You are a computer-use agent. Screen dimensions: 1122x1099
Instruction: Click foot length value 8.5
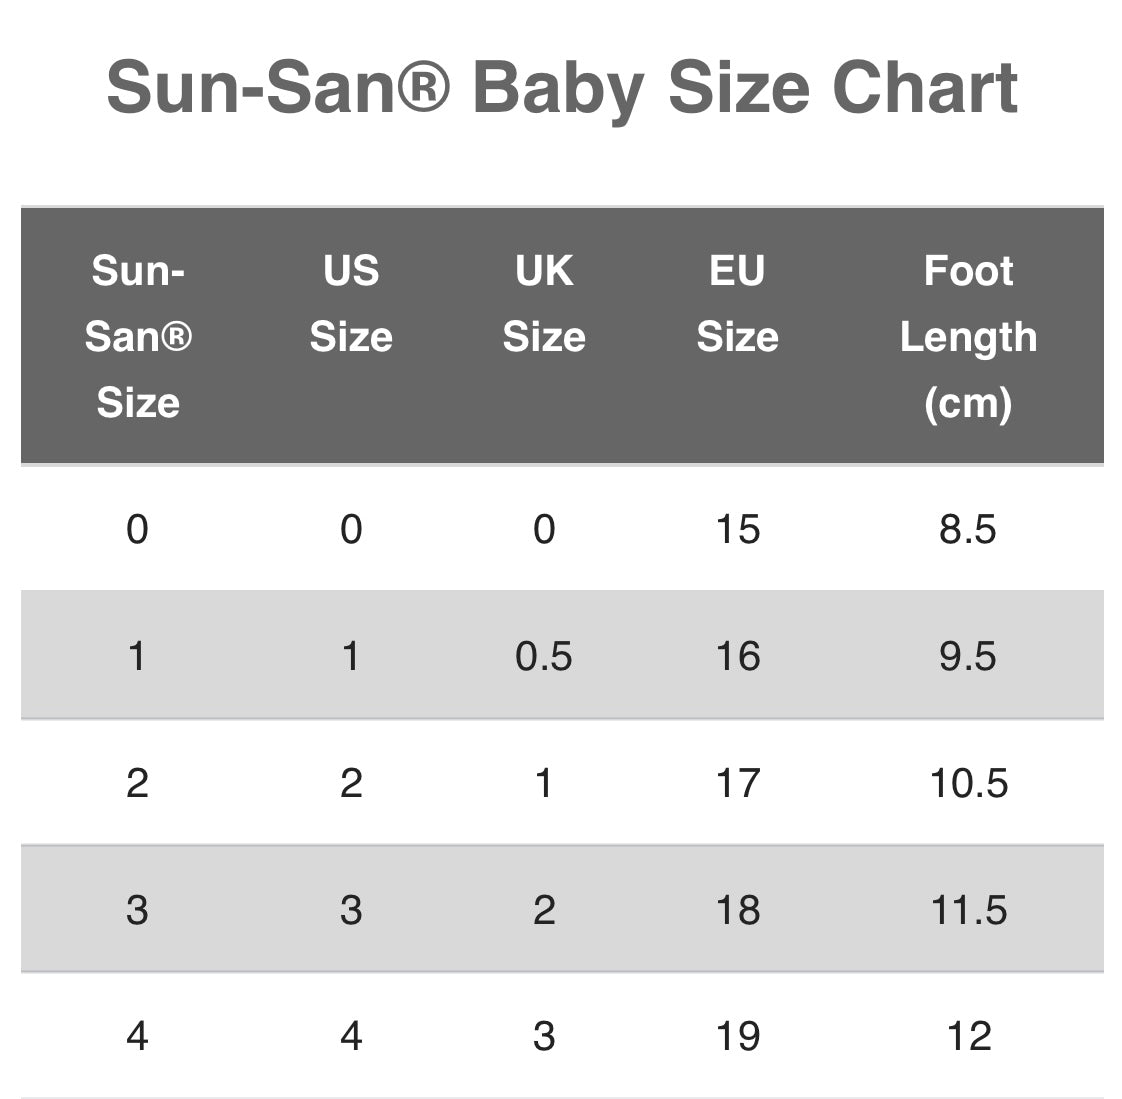pos(968,529)
